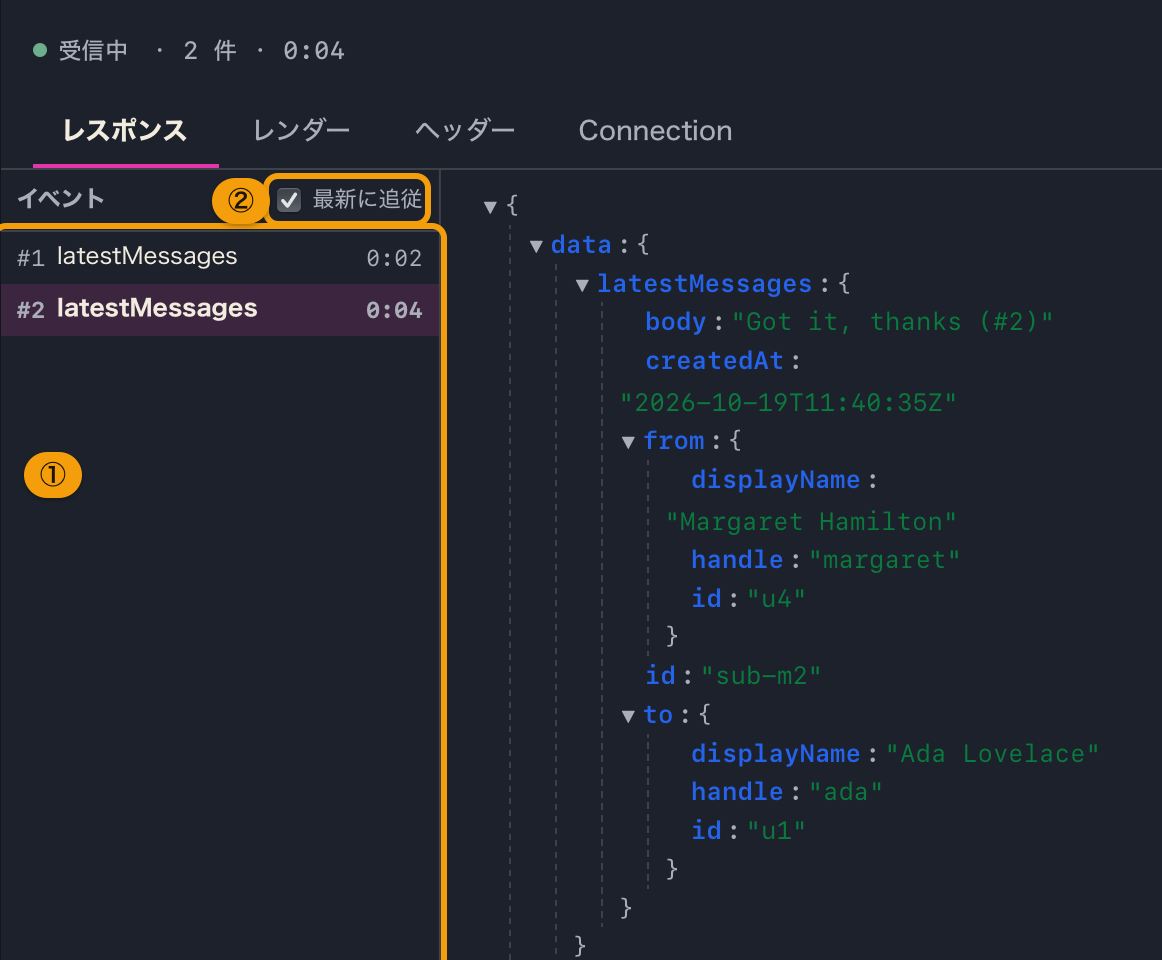Image resolution: width=1162 pixels, height=960 pixels.
Task: Switch to the レスポンス tab
Action: tap(125, 131)
